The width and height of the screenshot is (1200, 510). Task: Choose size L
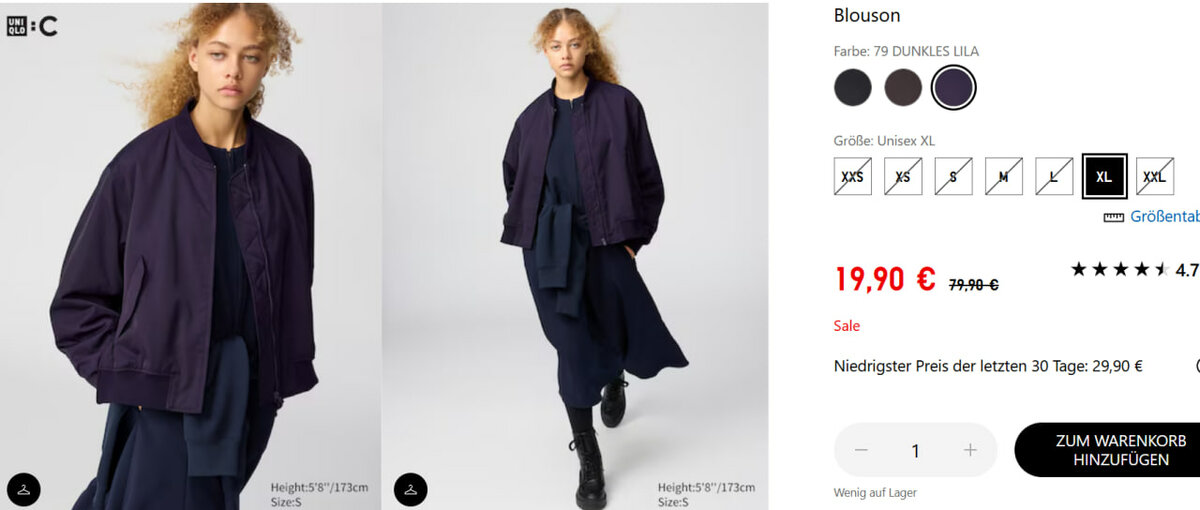[1054, 176]
